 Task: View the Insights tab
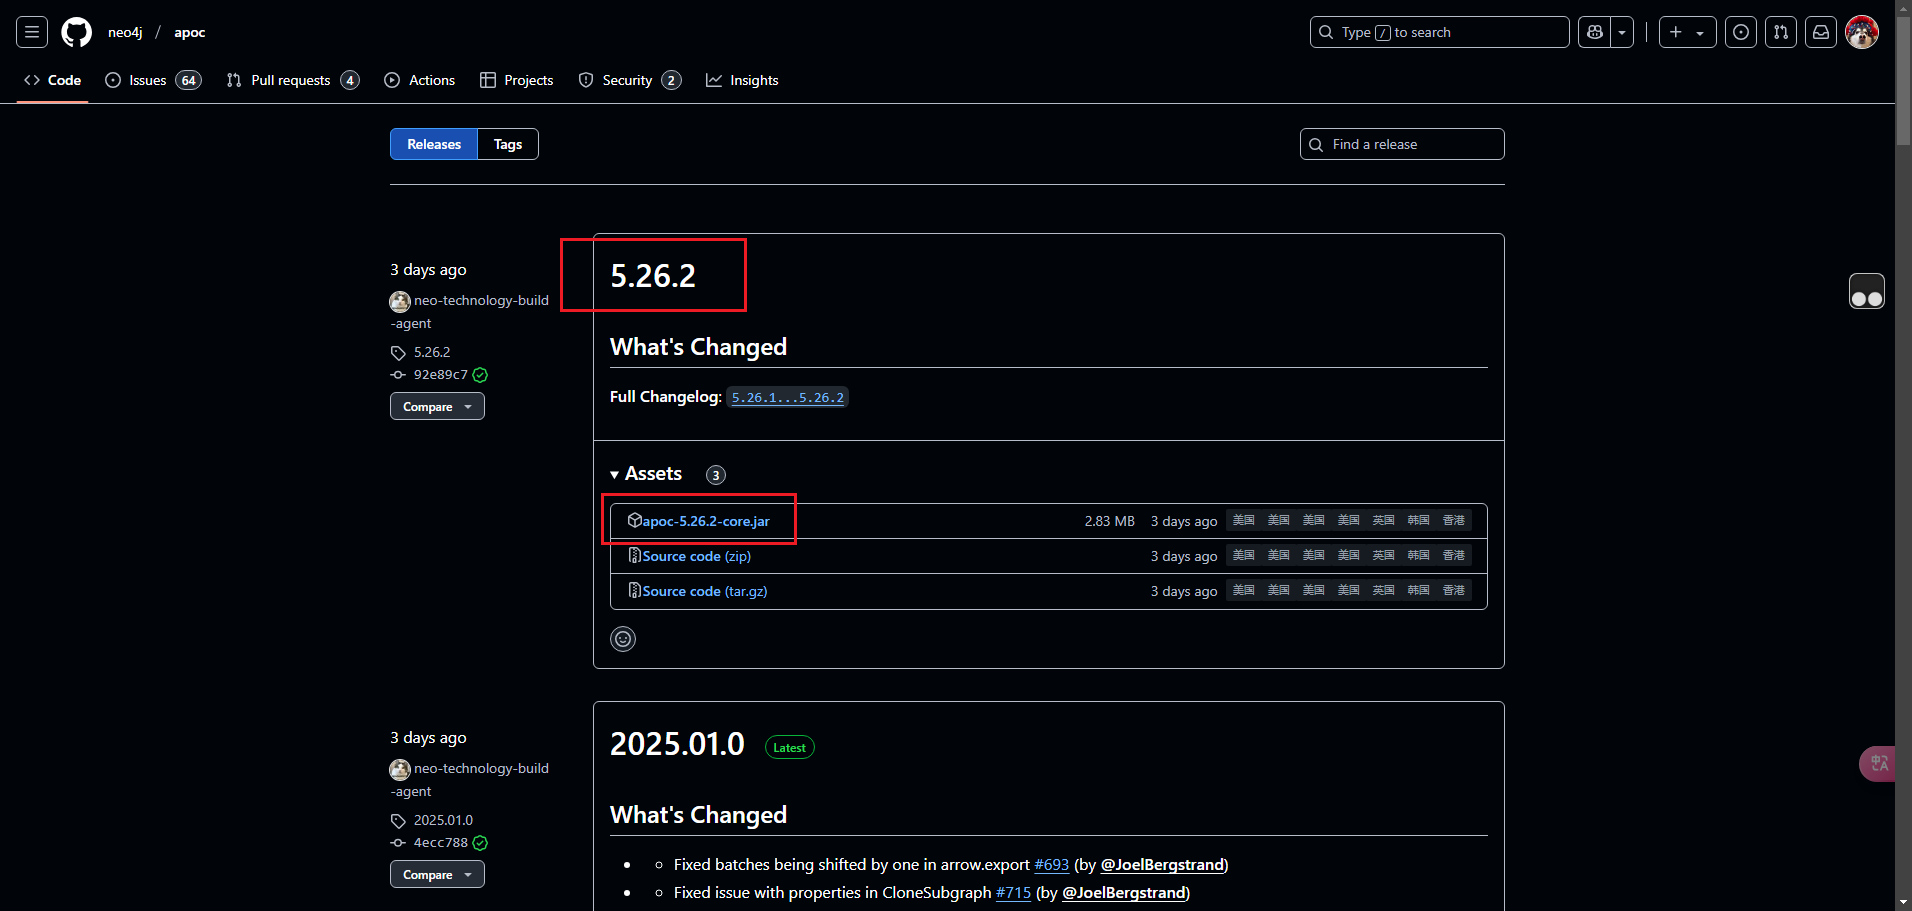coord(742,80)
